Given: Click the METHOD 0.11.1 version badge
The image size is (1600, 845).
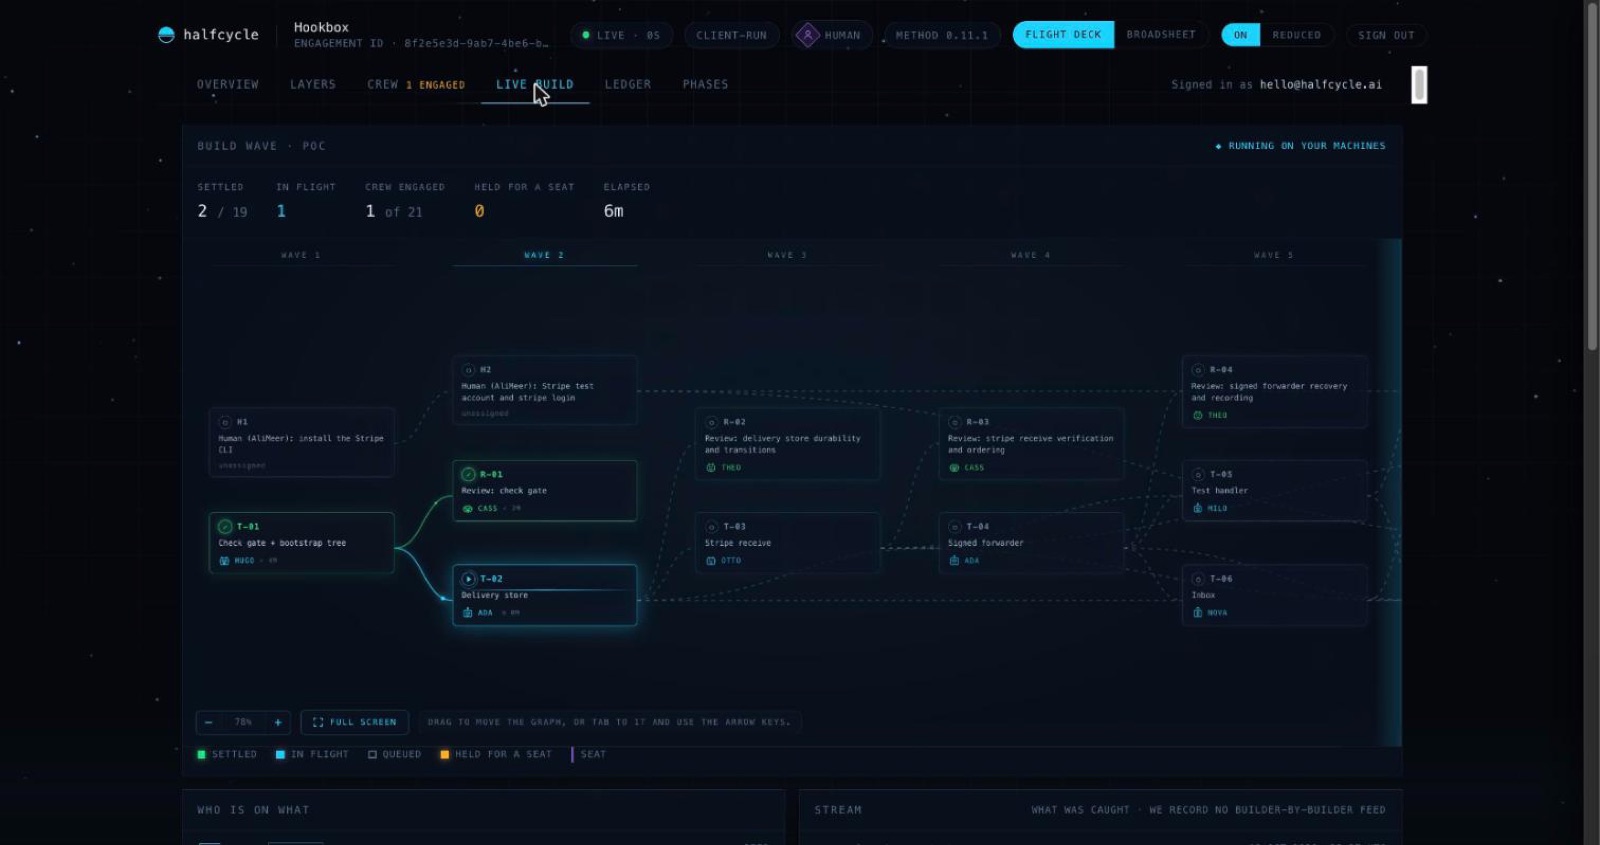Looking at the screenshot, I should [x=941, y=35].
